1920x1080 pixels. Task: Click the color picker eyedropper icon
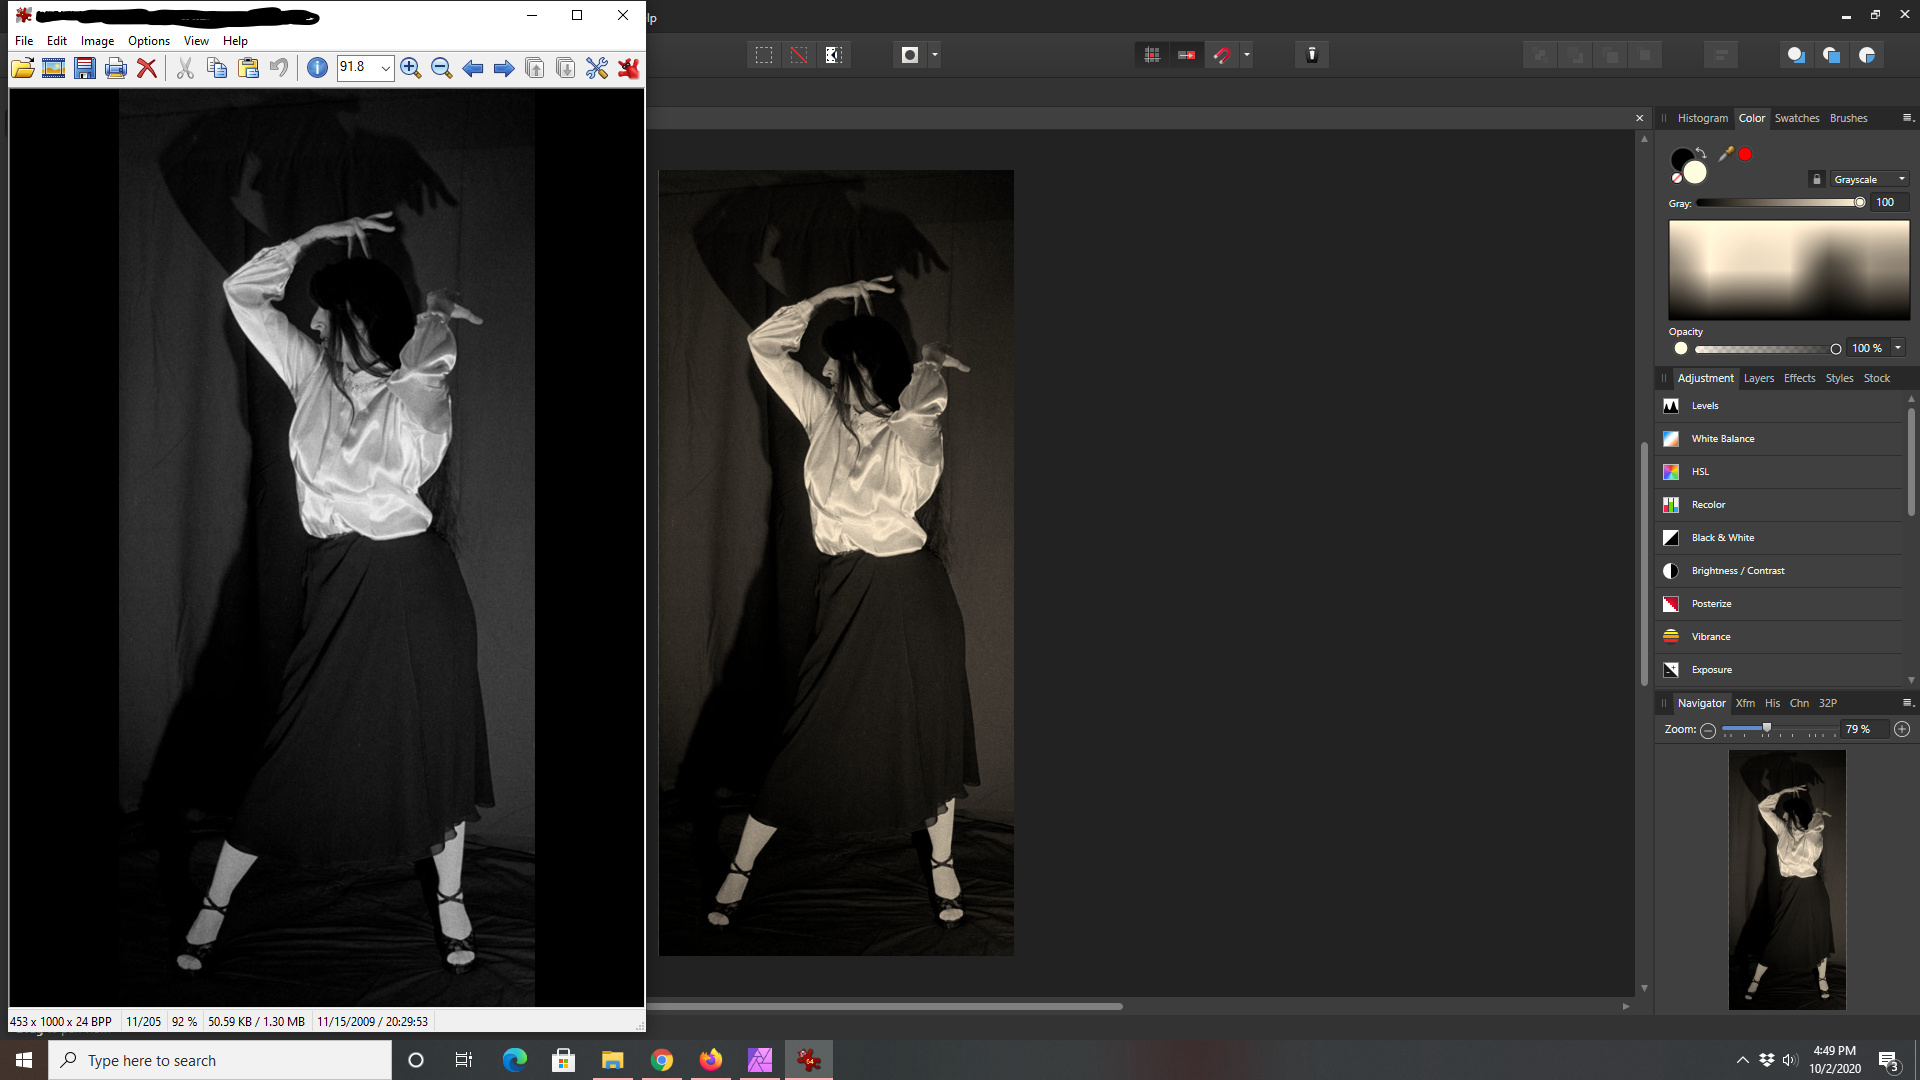[1726, 154]
